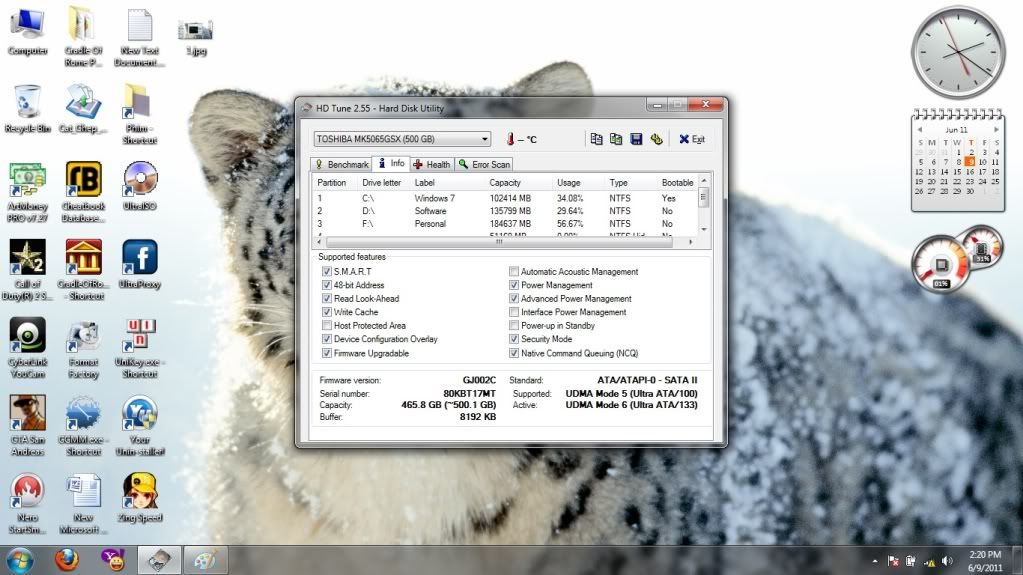The image size is (1023, 575).
Task: Switch to the Benchmark tab
Action: pyautogui.click(x=341, y=164)
